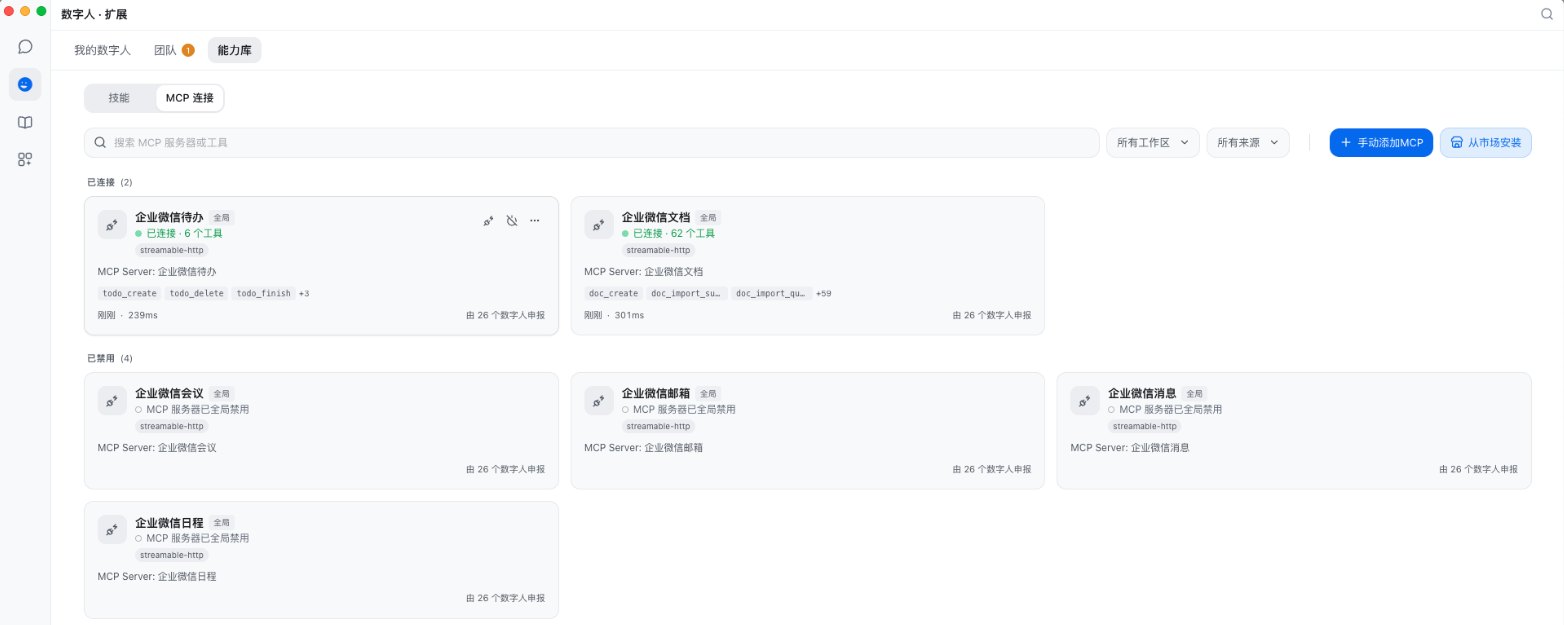Focus the 搜索 MCP 服务器或工具 search field
The image size is (1564, 625).
click(592, 143)
